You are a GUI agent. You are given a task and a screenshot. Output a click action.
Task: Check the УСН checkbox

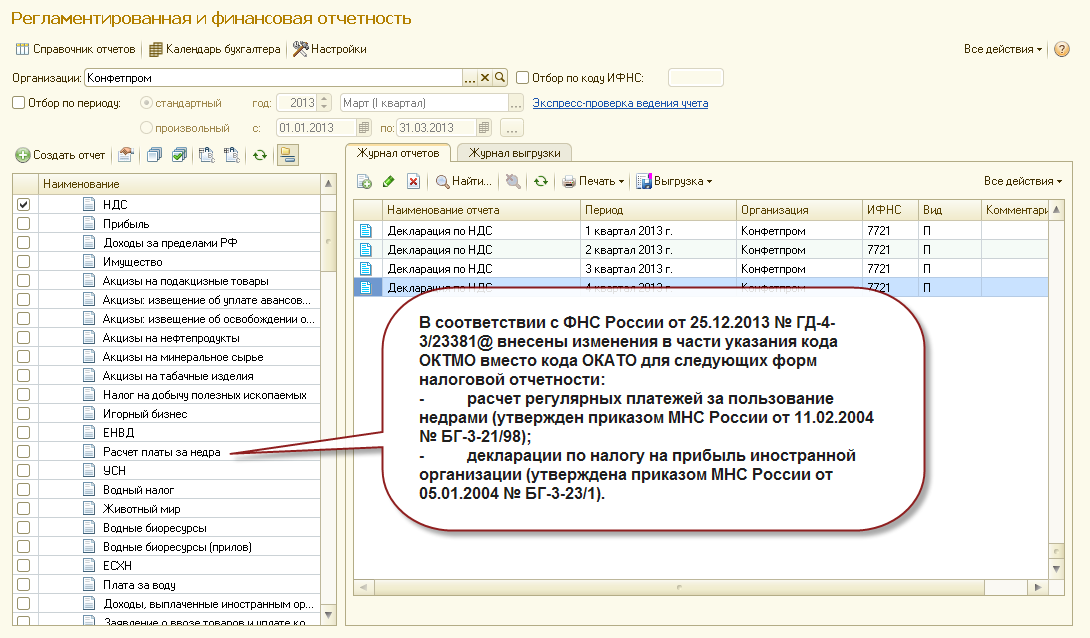pyautogui.click(x=24, y=471)
